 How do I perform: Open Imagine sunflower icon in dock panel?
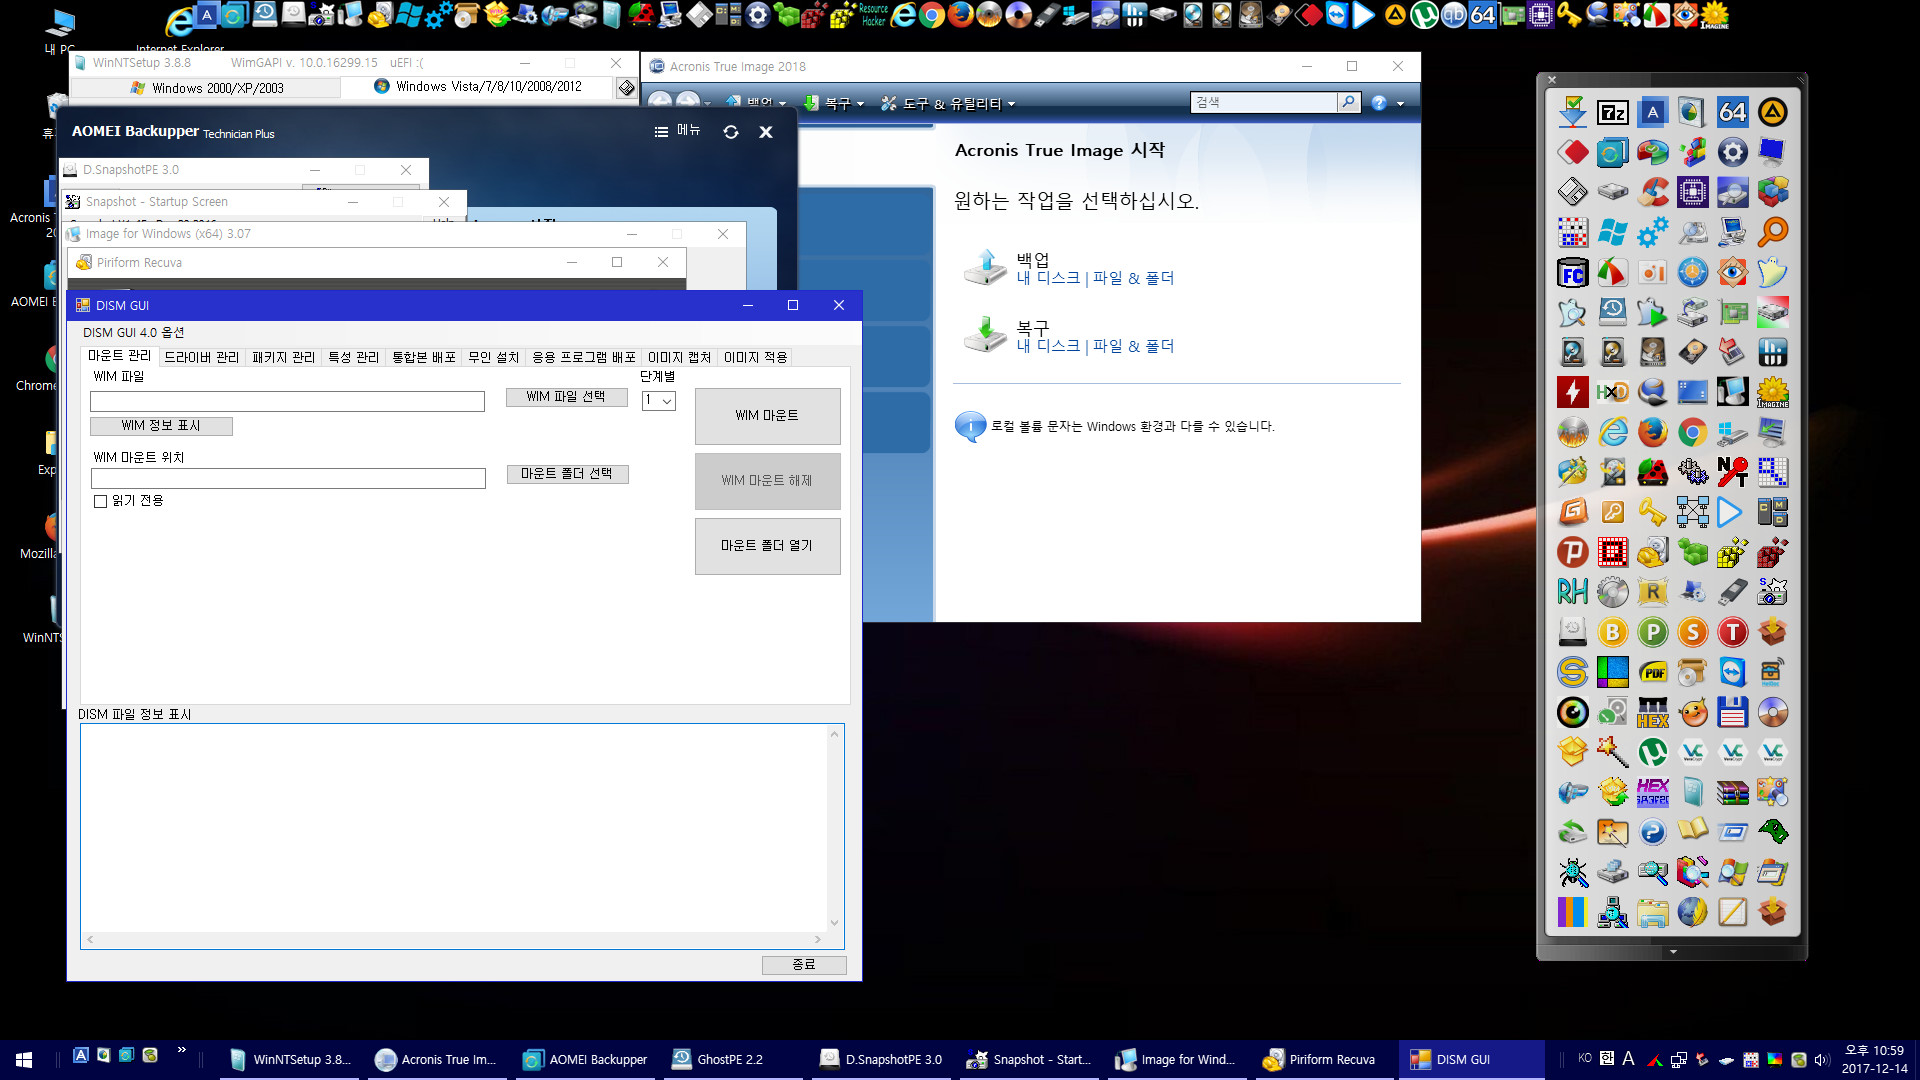[1772, 392]
